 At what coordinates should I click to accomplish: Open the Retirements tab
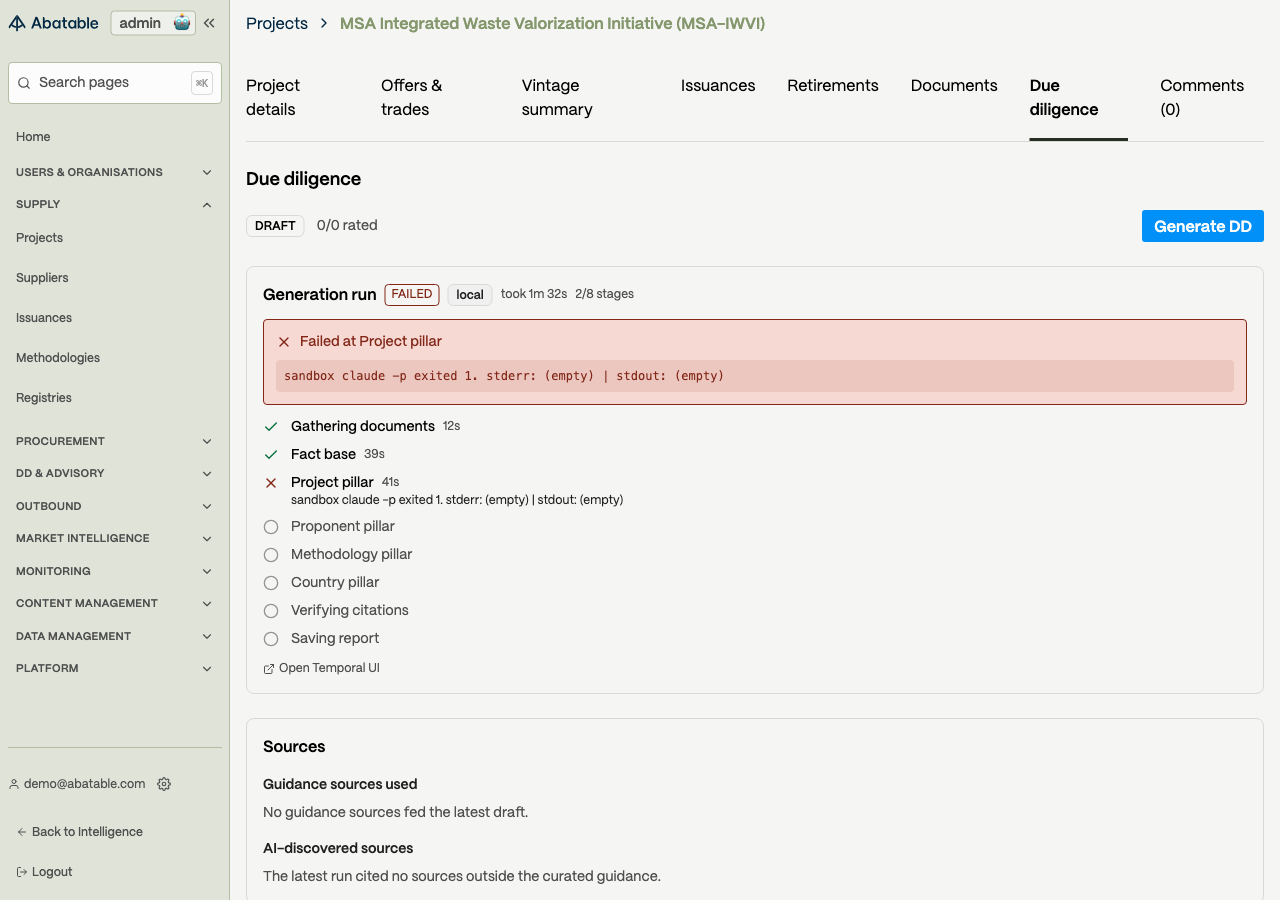tap(833, 86)
